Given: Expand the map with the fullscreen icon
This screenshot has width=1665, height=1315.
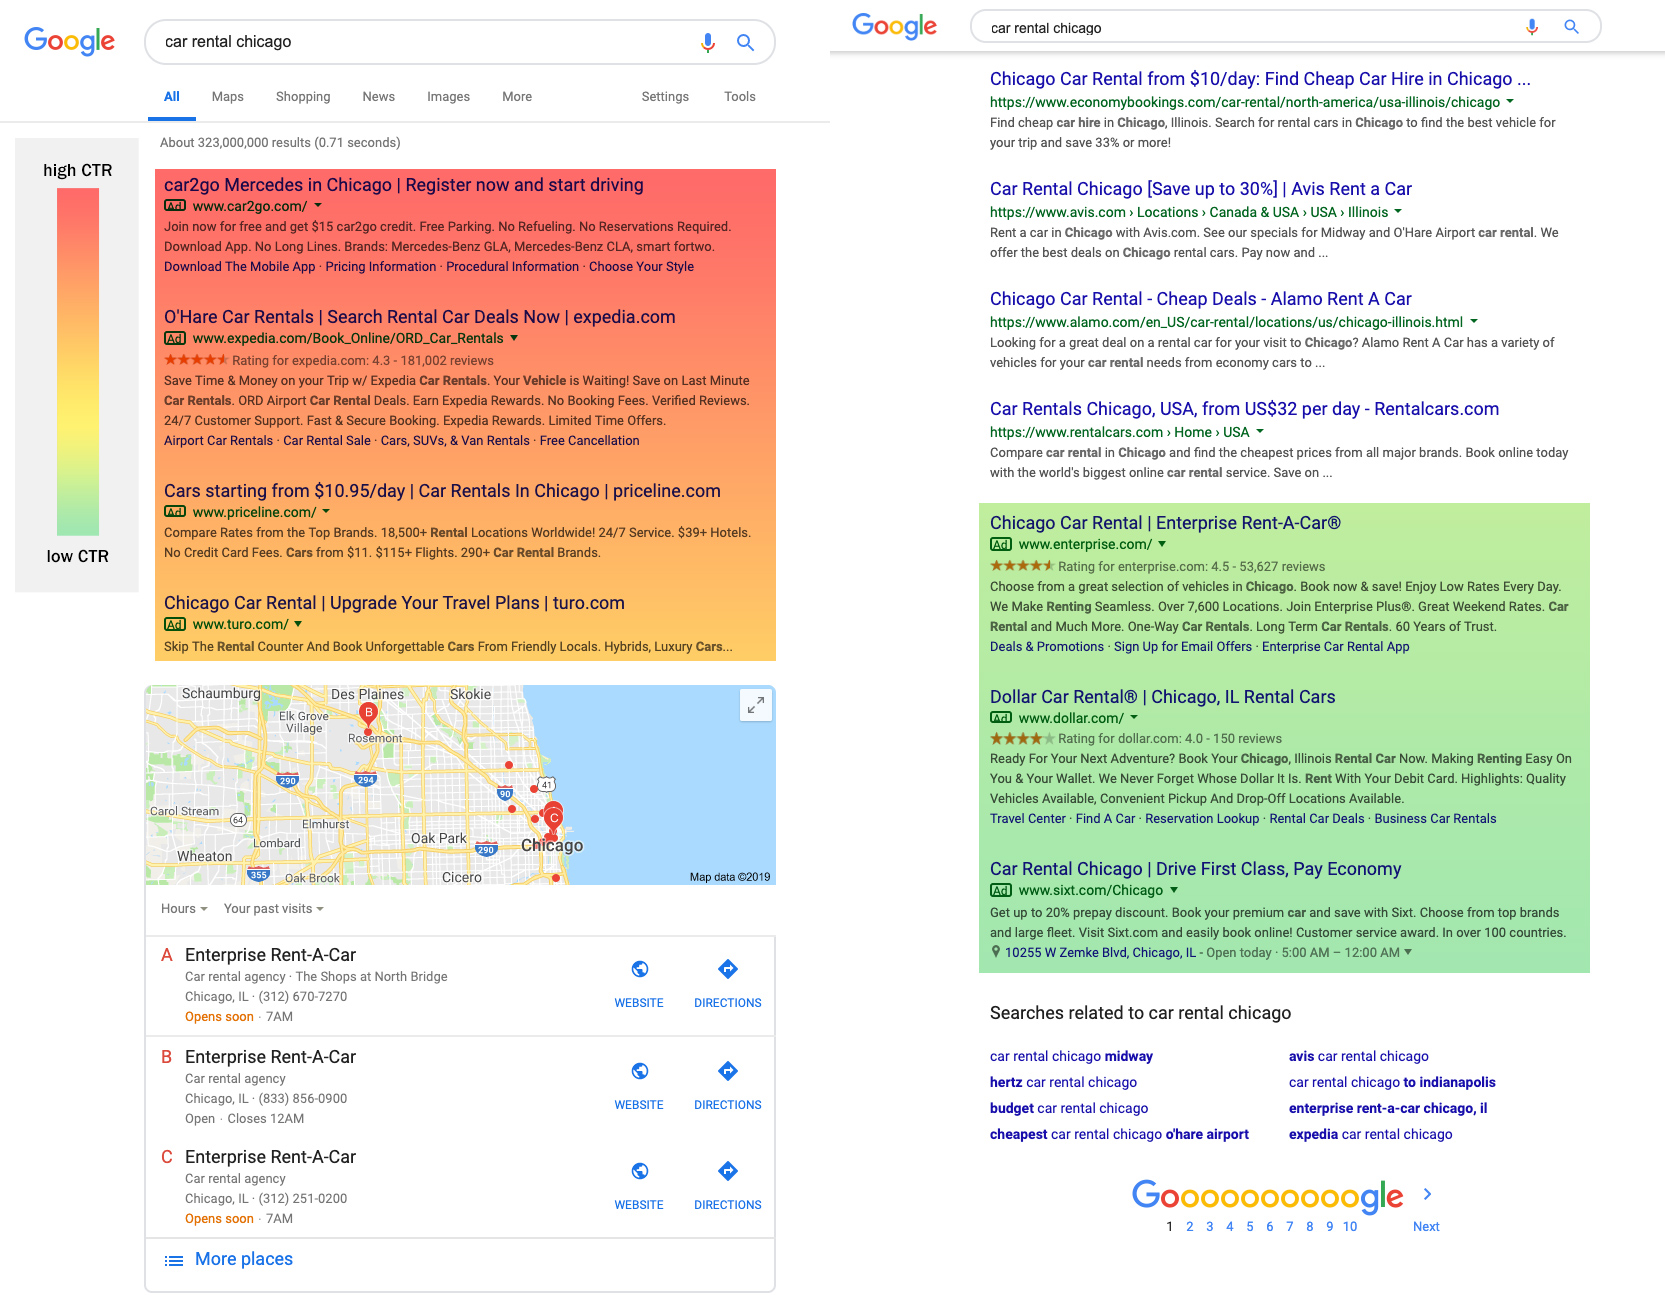Looking at the screenshot, I should [756, 705].
